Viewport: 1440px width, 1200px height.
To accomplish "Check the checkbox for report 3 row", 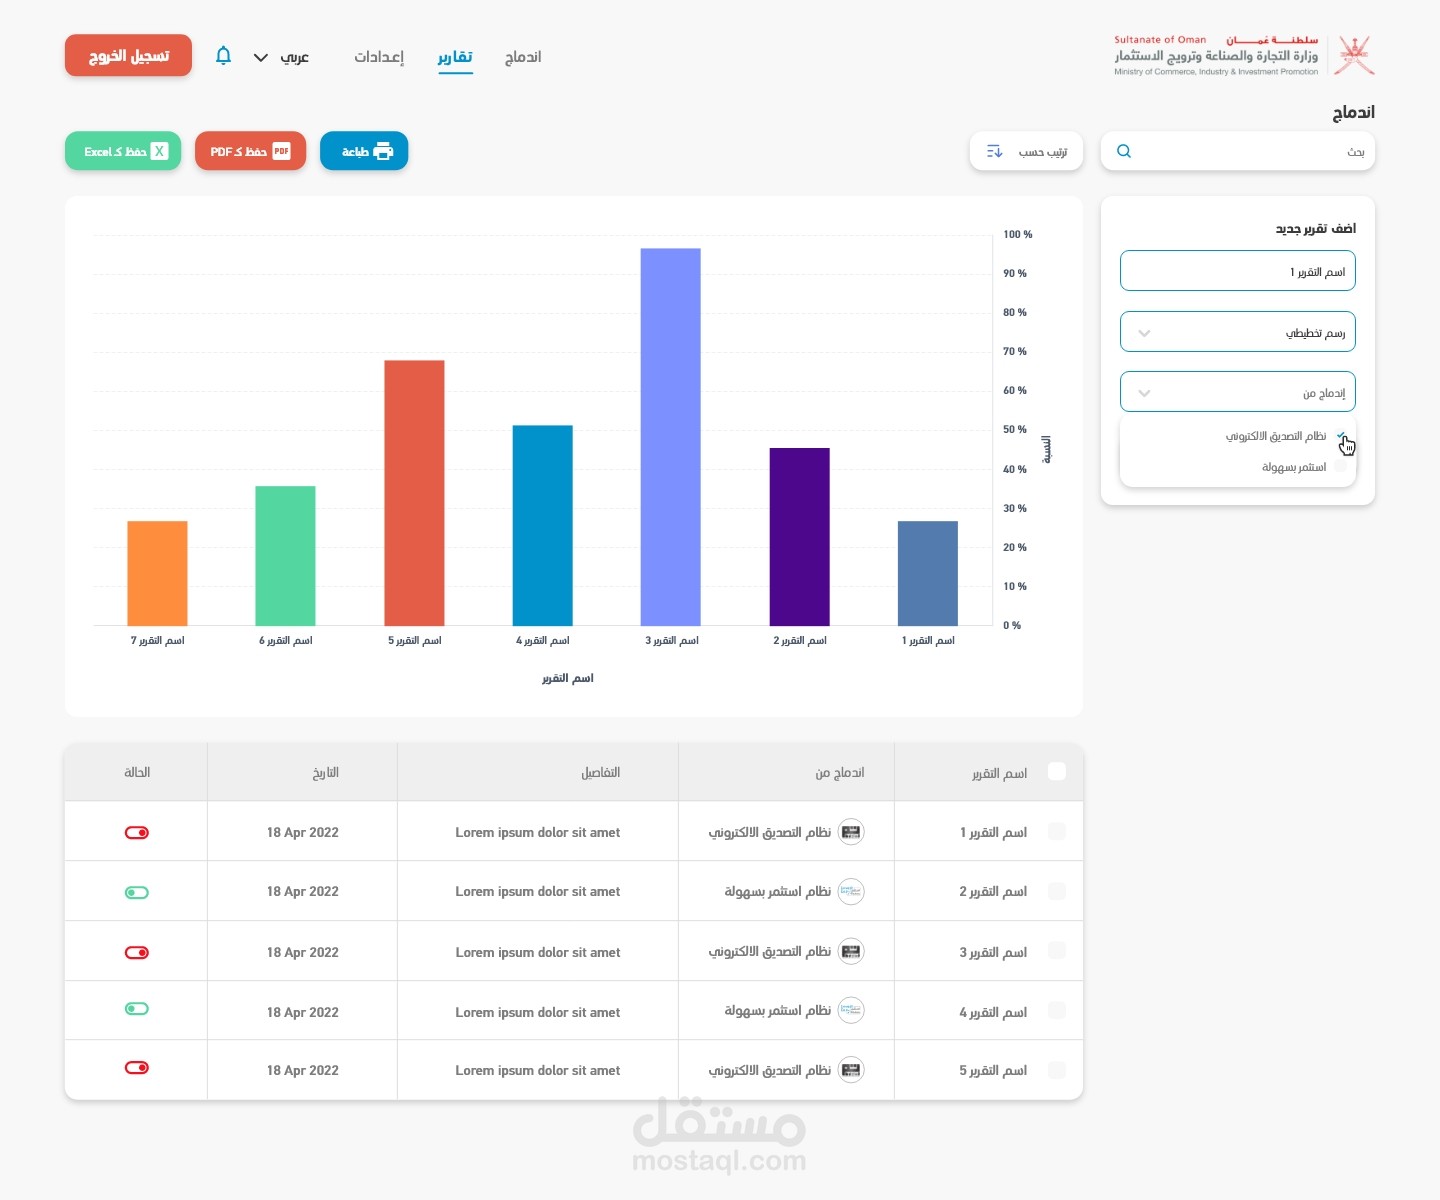I will pyautogui.click(x=1057, y=951).
